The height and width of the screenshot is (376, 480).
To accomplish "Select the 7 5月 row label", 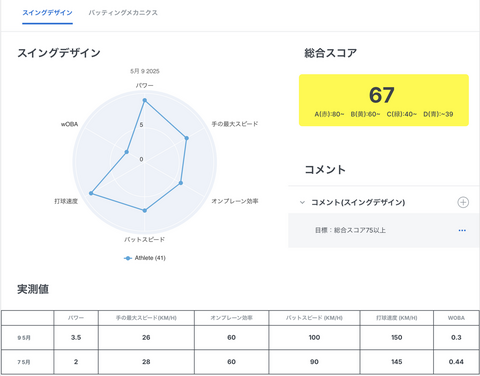I will coord(24,362).
